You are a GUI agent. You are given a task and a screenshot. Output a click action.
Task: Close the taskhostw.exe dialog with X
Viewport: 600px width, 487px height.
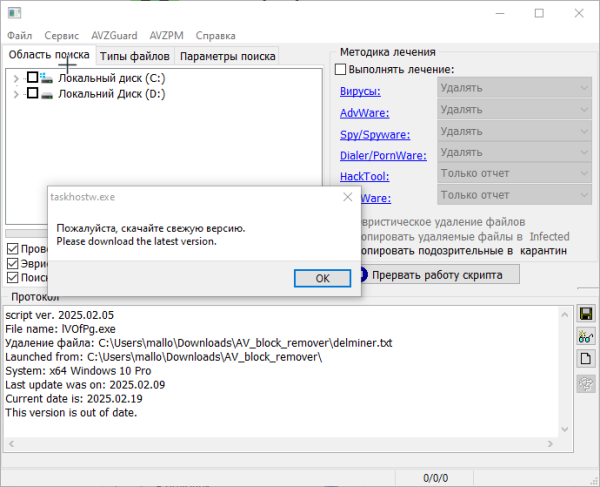[347, 197]
